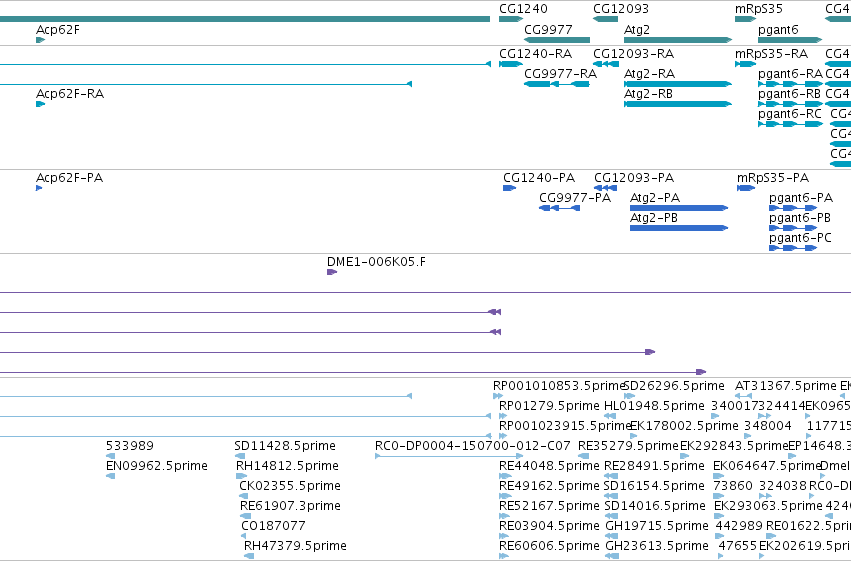Viewport: 851px width, 561px height.
Task: Click the DME1-006K05.F feature label
Action: (x=376, y=262)
